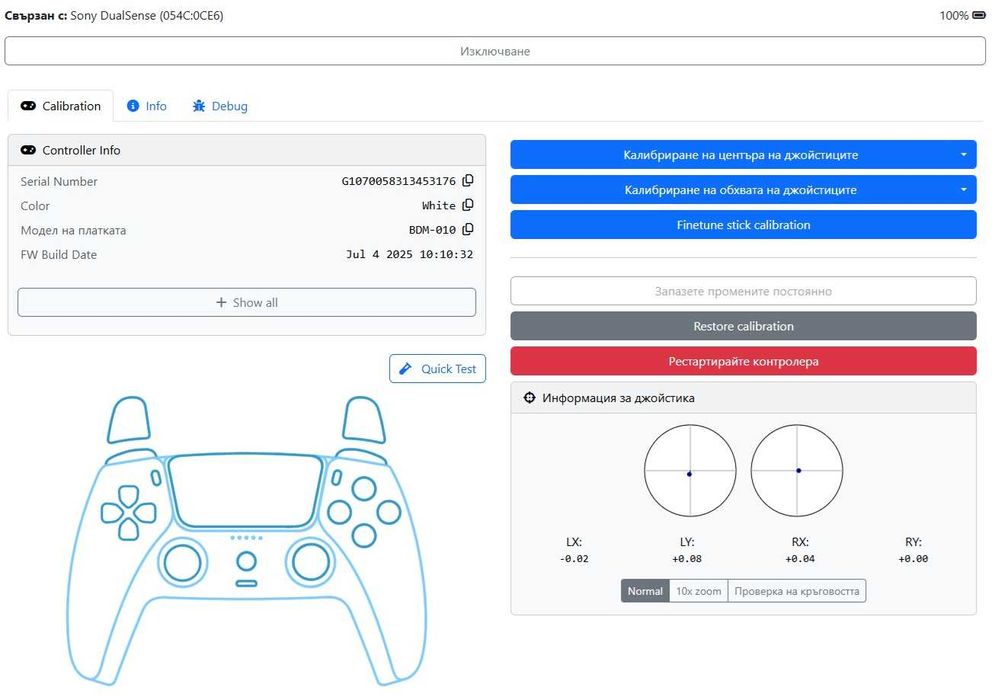Click the D-pad right button on diagram
The image size is (995, 699).
pos(145,513)
